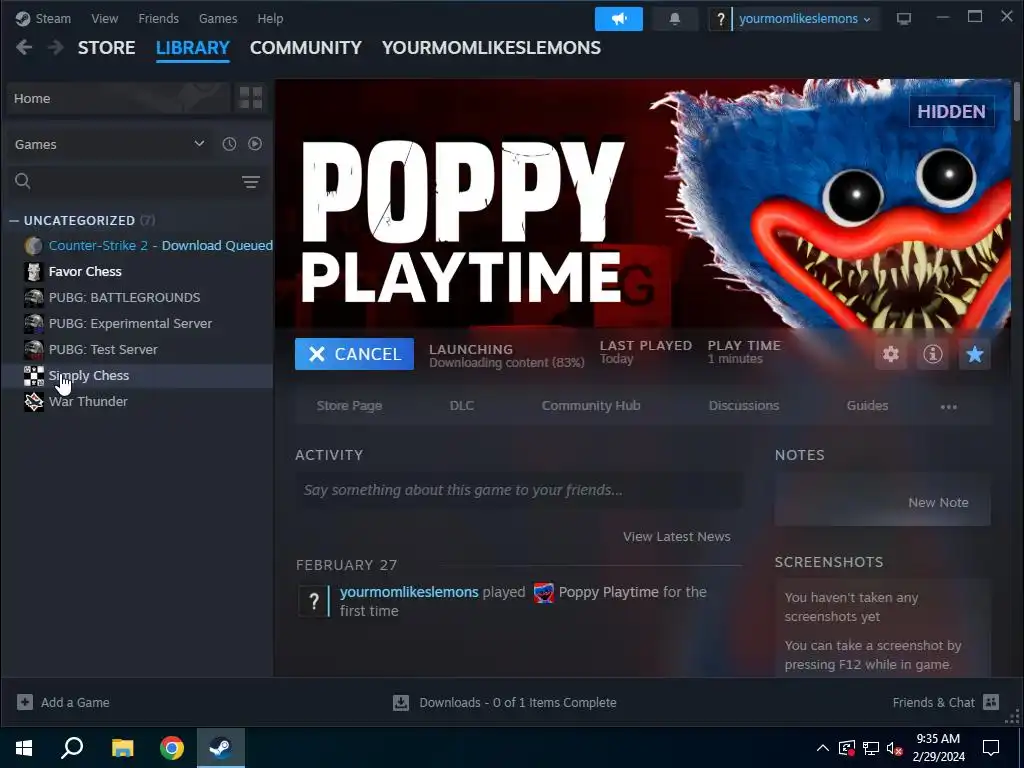Go forward with the right arrow

coord(56,47)
